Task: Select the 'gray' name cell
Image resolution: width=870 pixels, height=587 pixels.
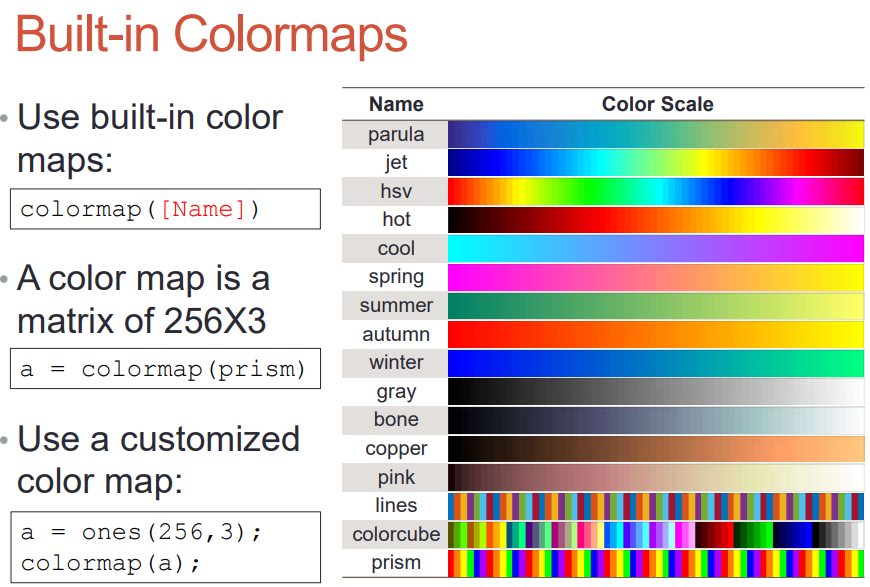Action: pyautogui.click(x=395, y=392)
